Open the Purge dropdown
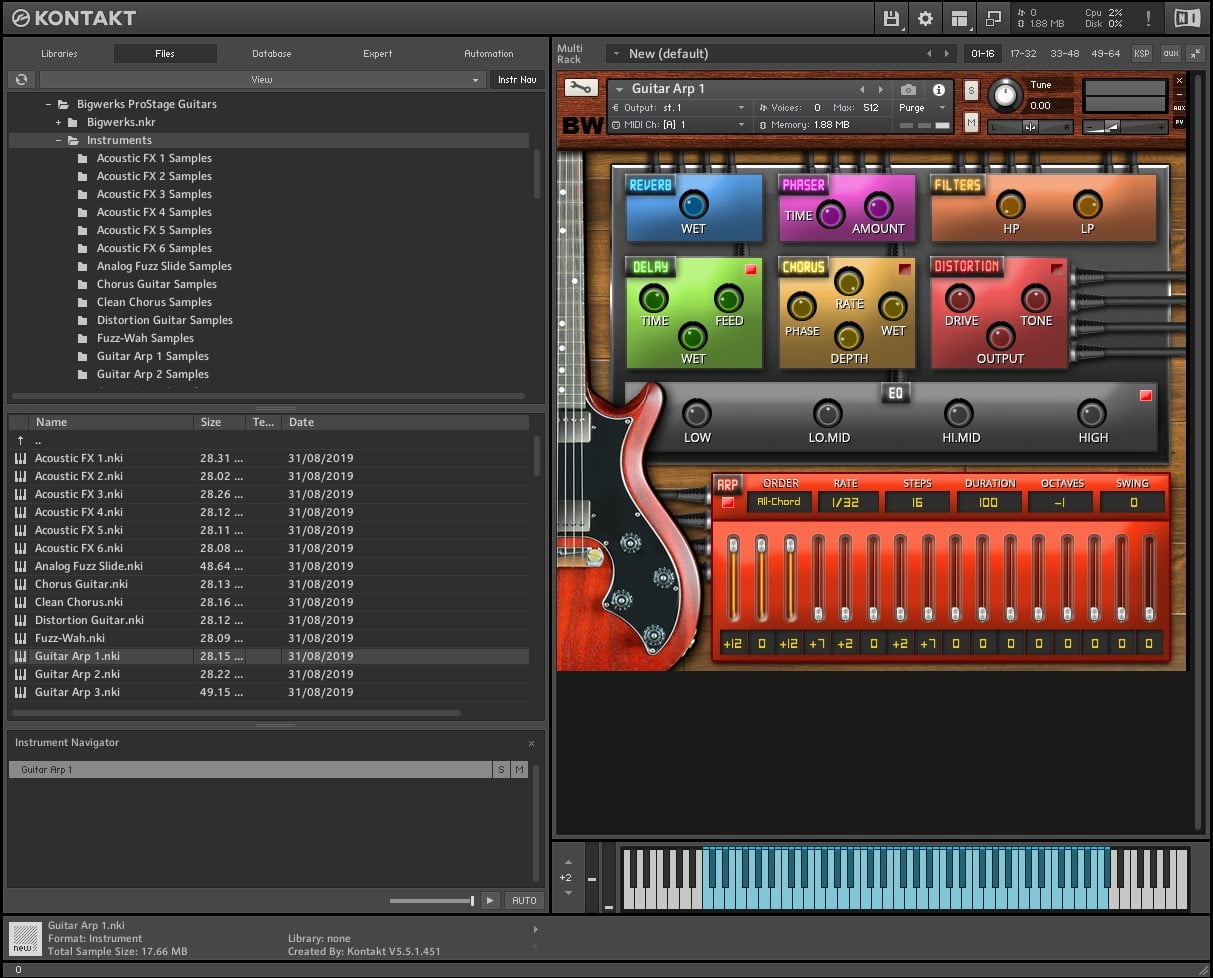The image size is (1213, 978). point(921,108)
